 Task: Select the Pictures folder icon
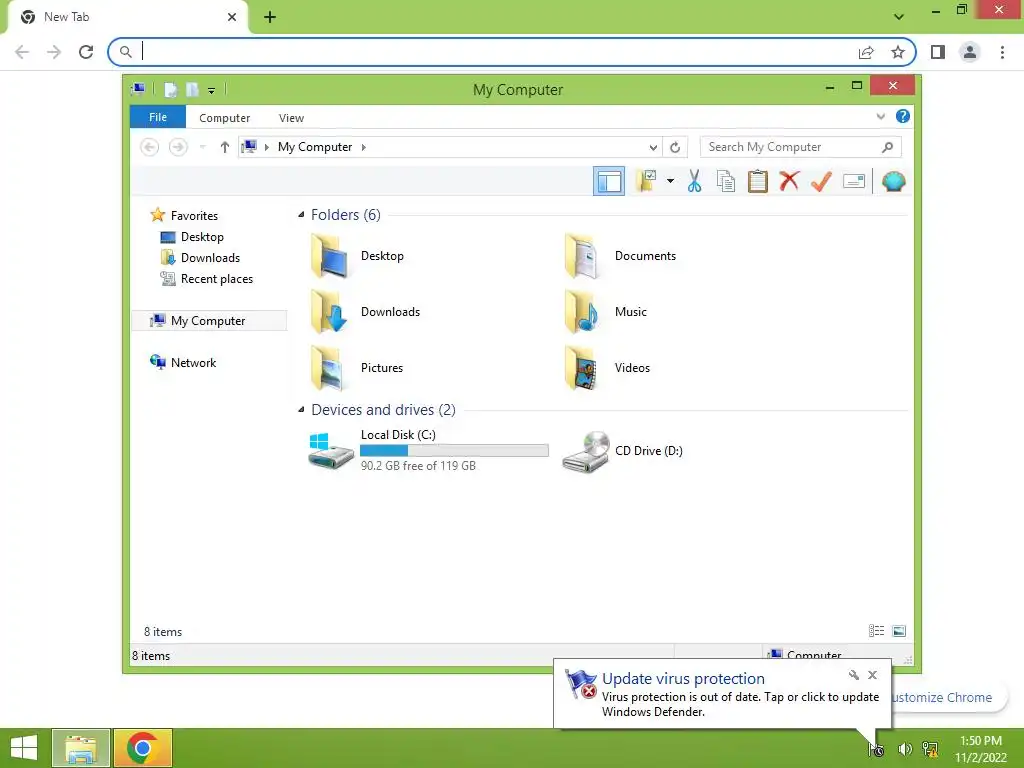coord(328,368)
